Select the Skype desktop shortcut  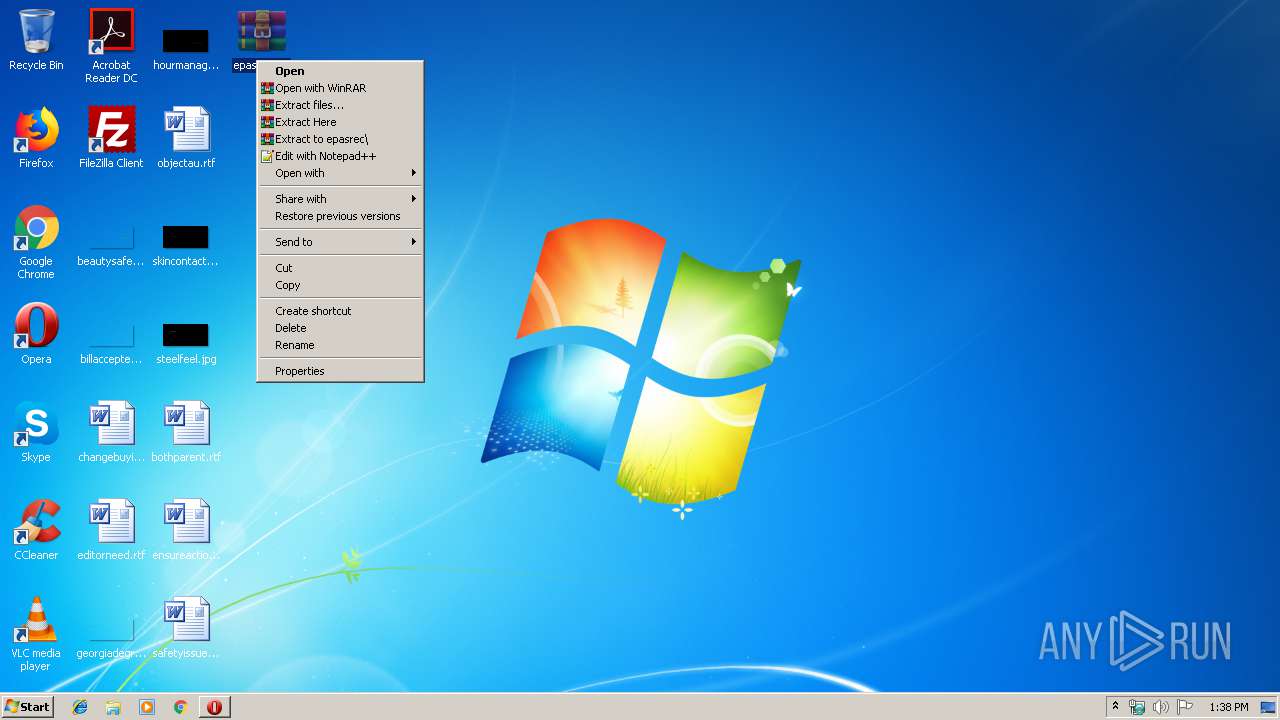36,432
